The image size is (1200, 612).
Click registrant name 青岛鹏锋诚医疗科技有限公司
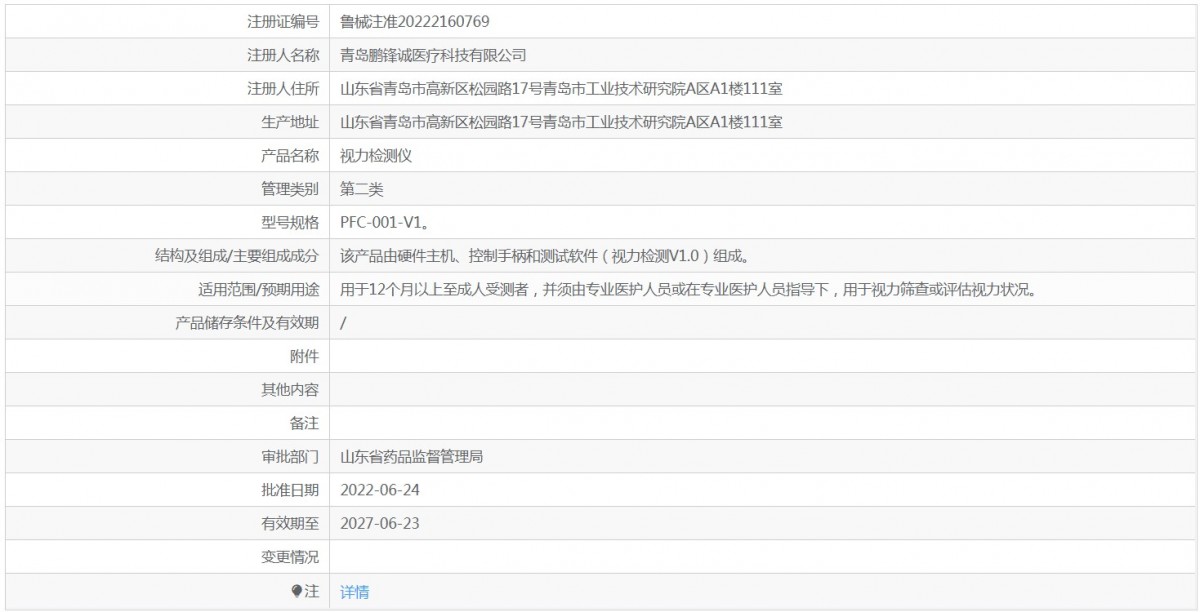[x=432, y=55]
